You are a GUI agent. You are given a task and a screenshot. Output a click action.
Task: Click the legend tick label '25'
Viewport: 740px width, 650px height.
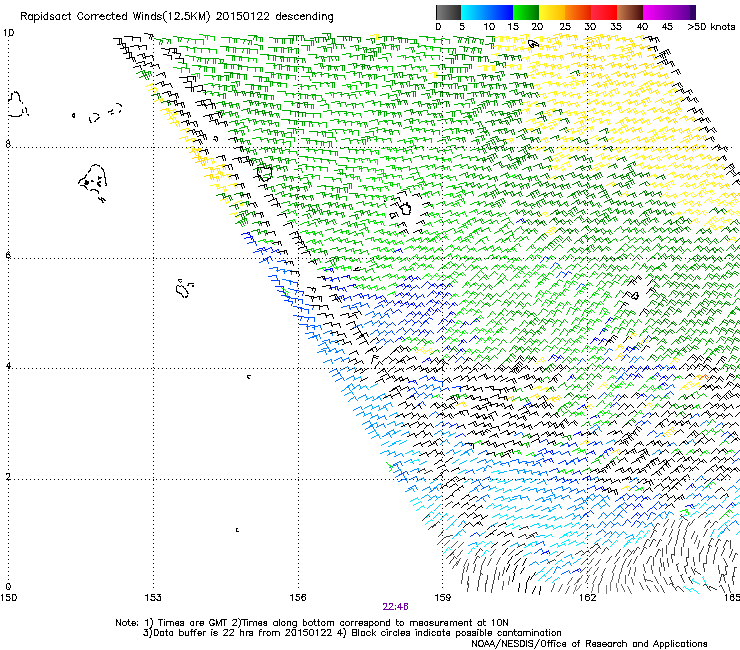564,26
